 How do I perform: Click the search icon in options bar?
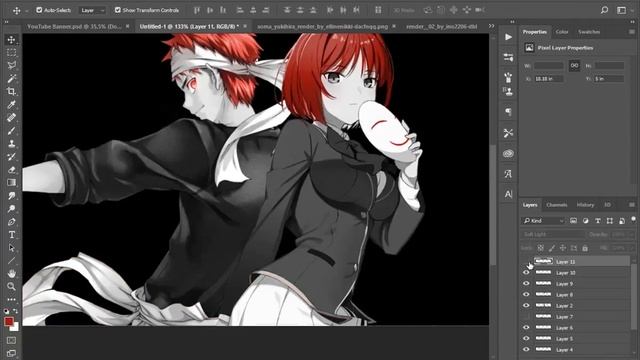[x=604, y=10]
